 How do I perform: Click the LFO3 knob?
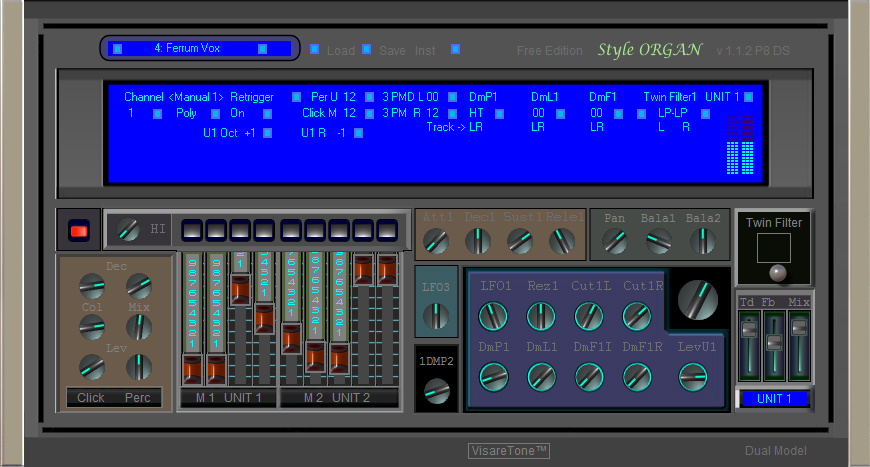(x=436, y=316)
